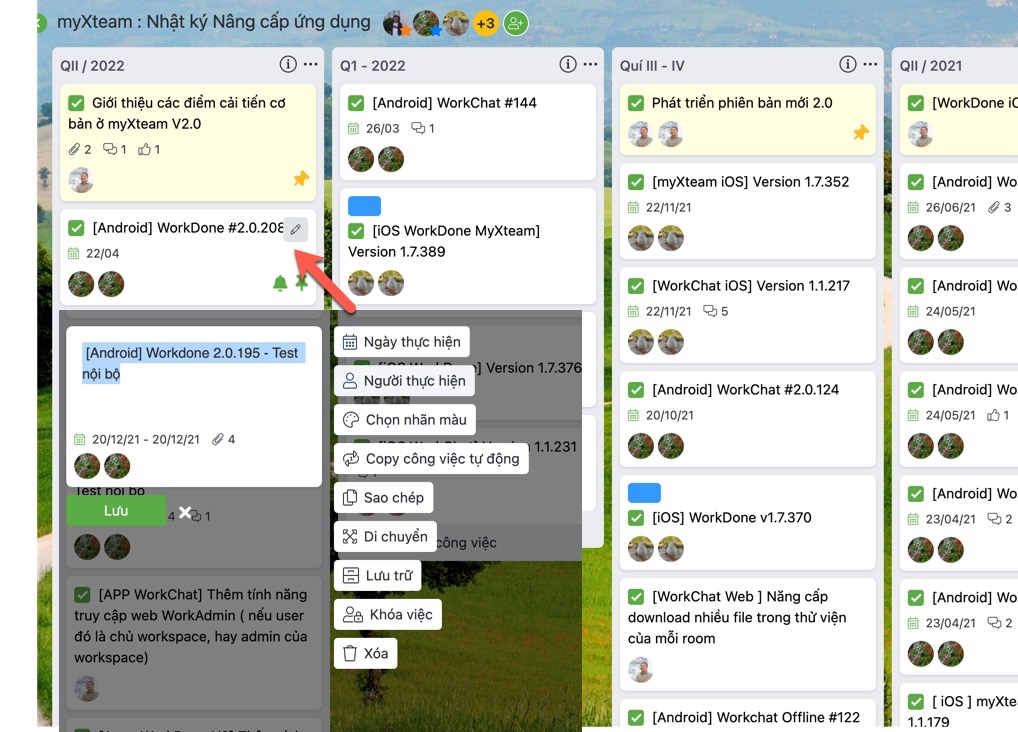1018x732 pixels.
Task: Open three-dot menu of QII / 2022 column
Action: [310, 65]
